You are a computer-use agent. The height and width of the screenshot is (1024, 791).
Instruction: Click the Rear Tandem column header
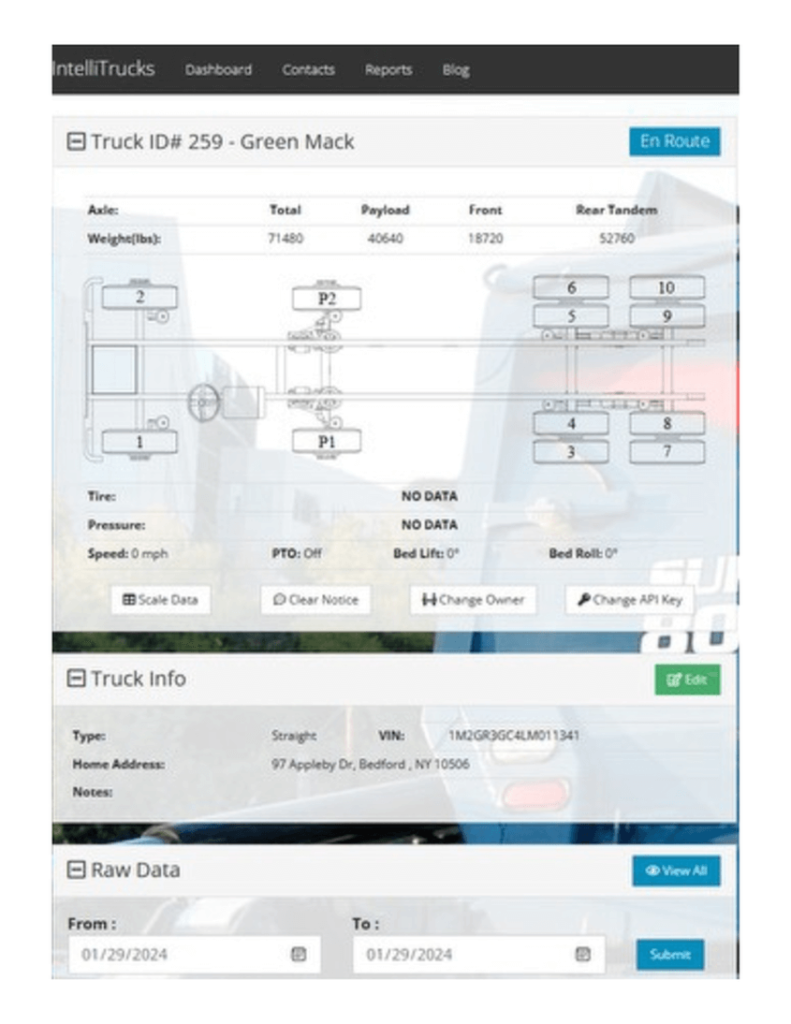617,210
